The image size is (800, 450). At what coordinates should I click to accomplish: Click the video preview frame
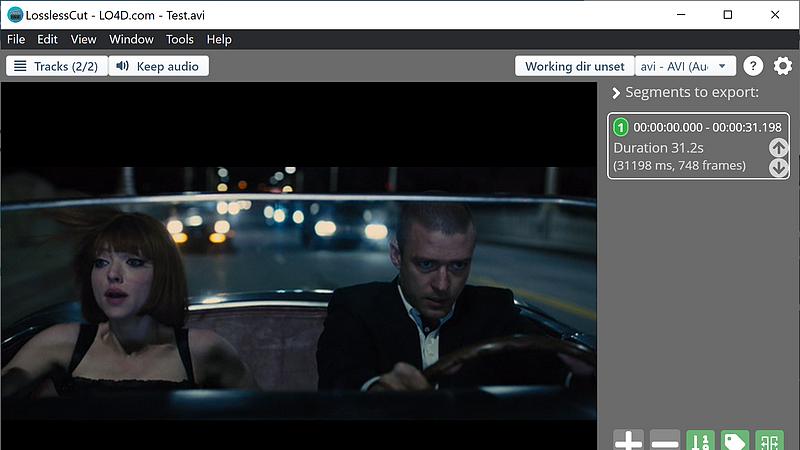click(298, 265)
